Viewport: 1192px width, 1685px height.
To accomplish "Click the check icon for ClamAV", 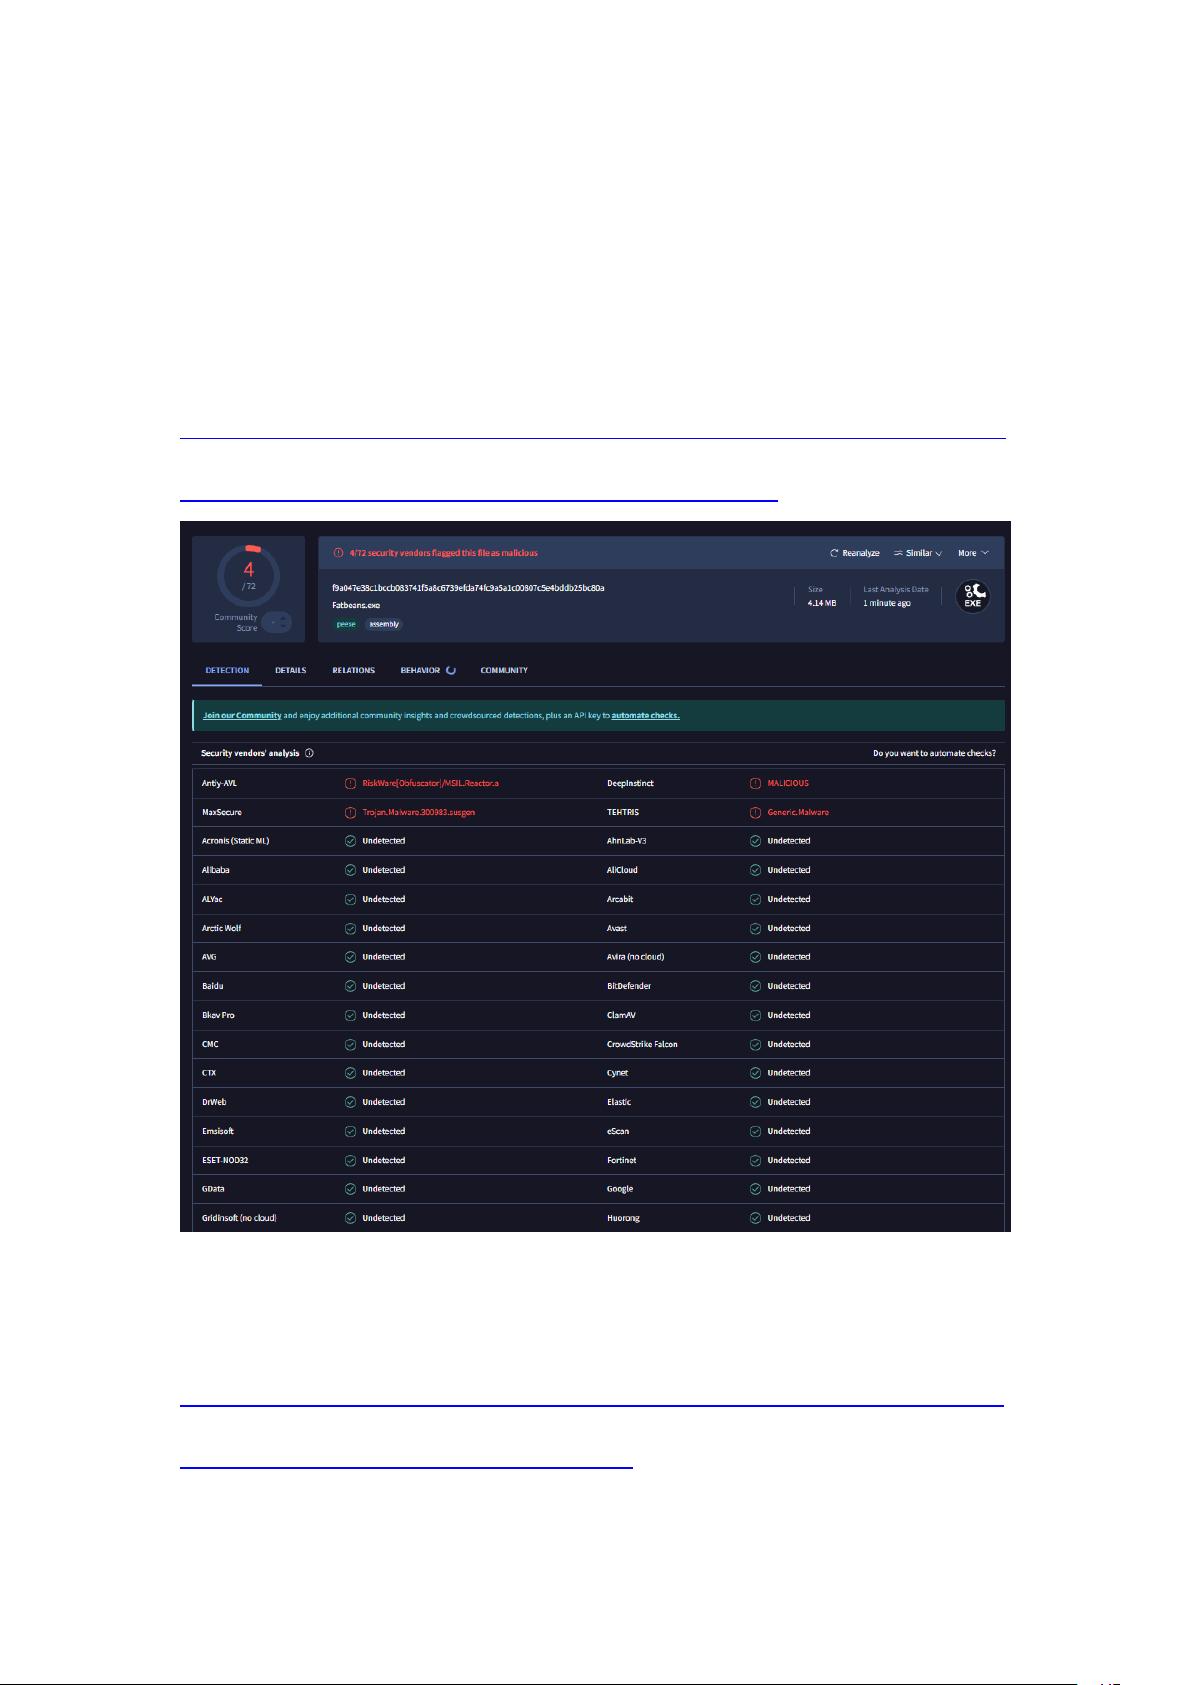I will click(x=755, y=1015).
